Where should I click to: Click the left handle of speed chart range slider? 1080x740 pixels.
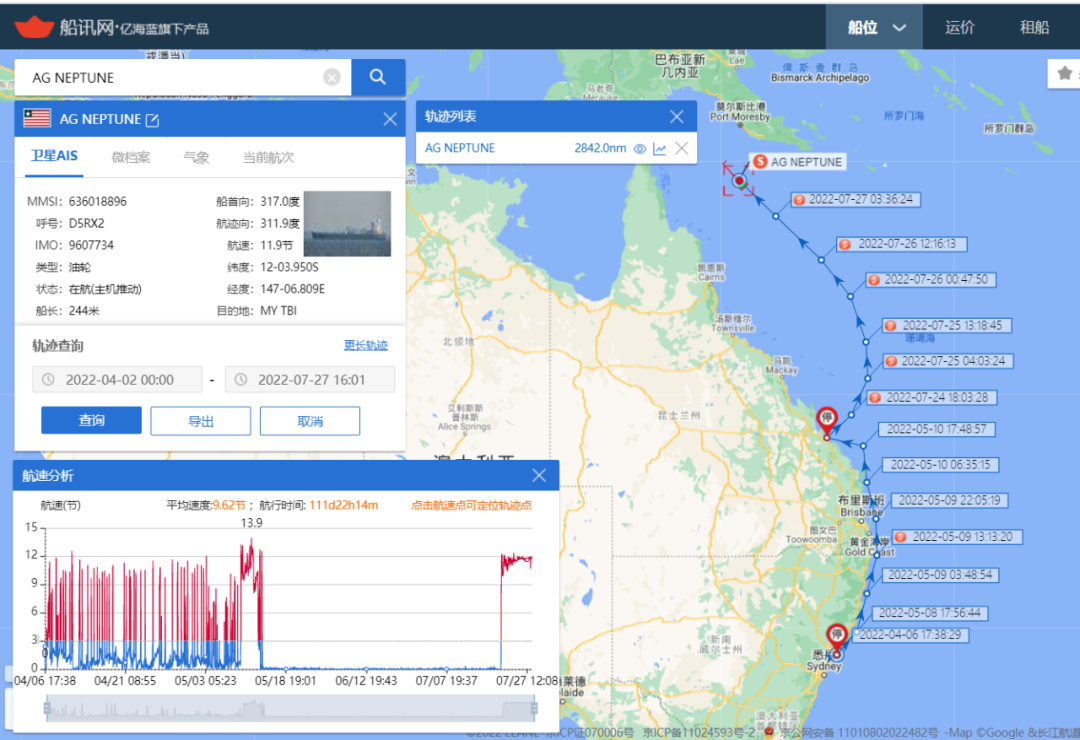(x=45, y=708)
